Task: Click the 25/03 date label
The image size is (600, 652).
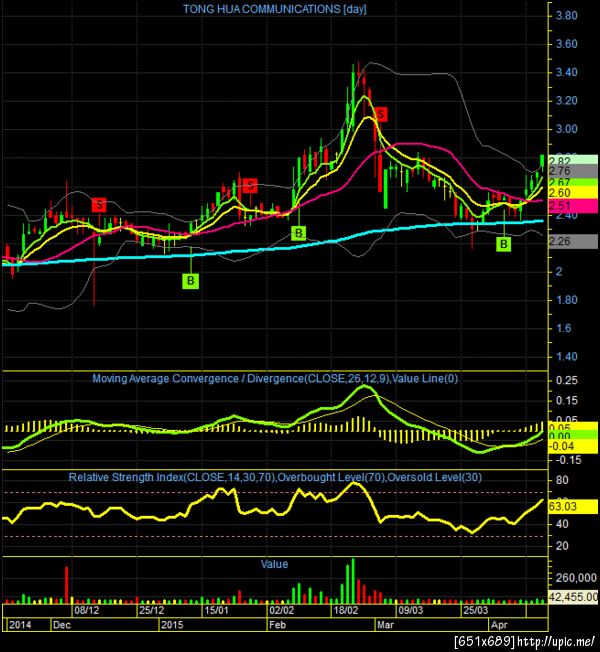Action: pos(476,610)
